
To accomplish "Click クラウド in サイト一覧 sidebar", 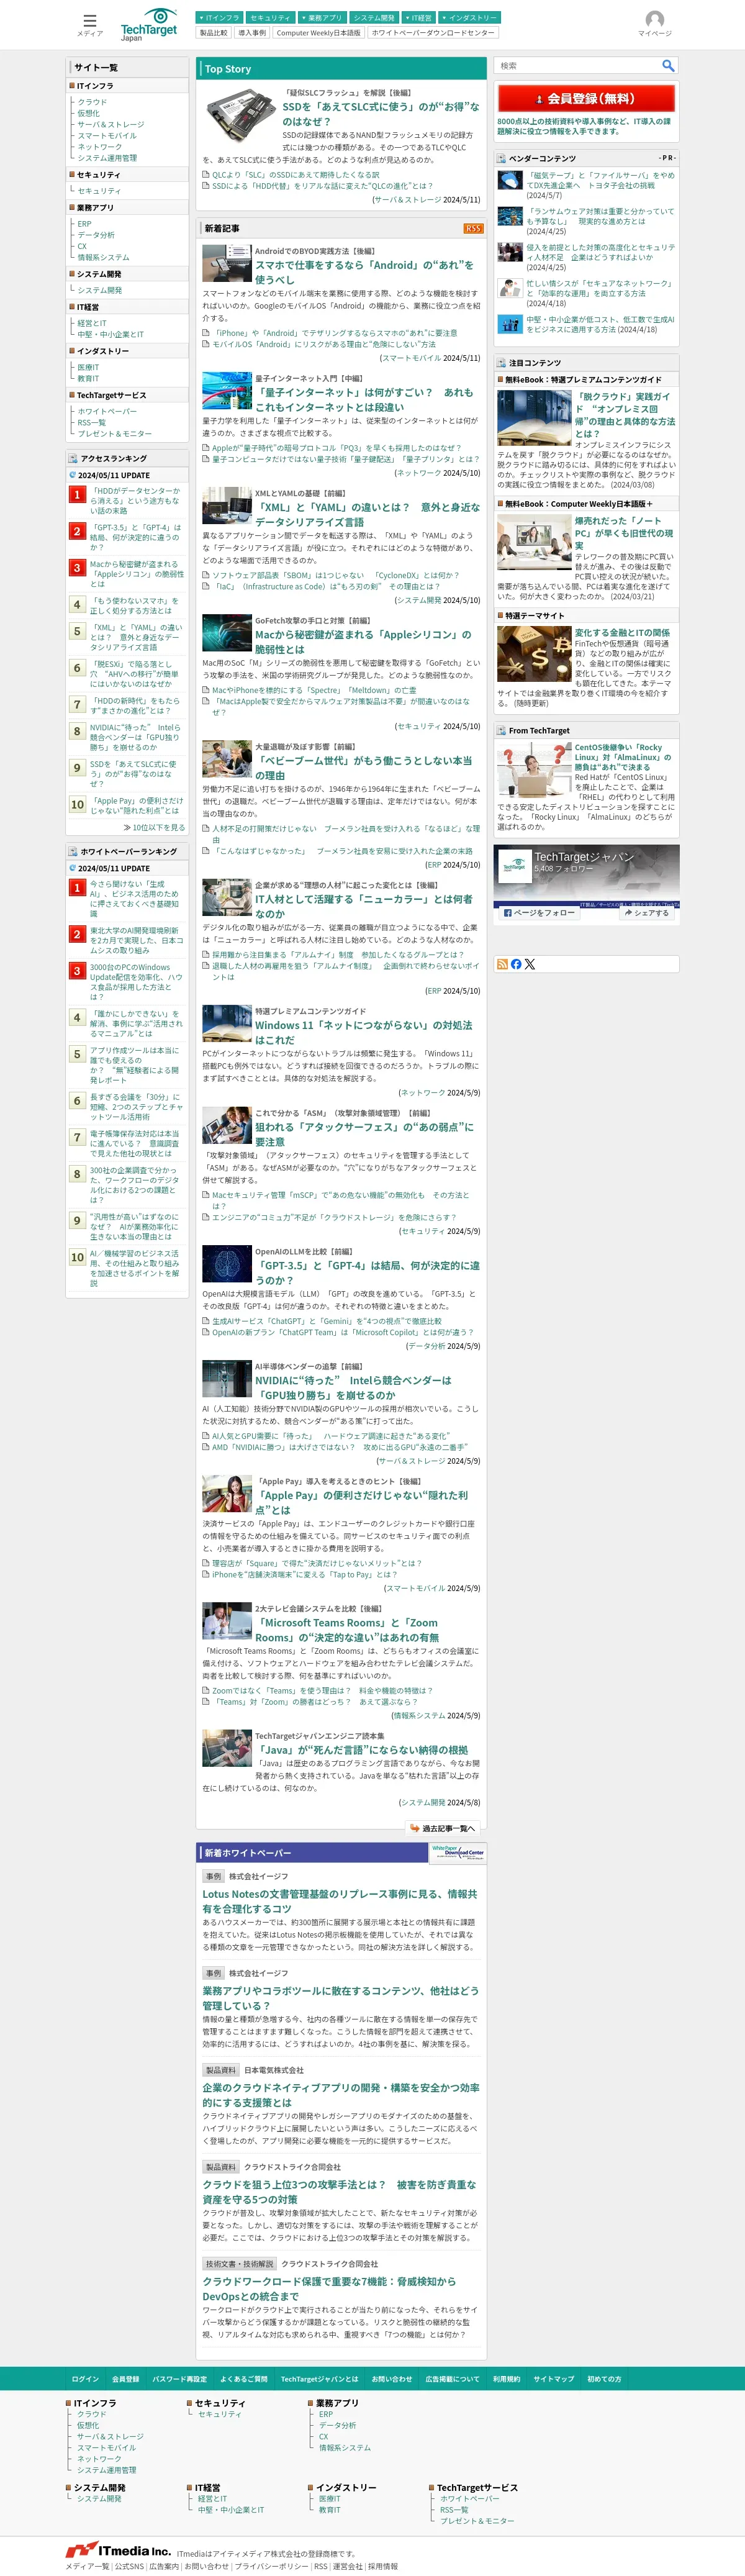I will pyautogui.click(x=92, y=102).
